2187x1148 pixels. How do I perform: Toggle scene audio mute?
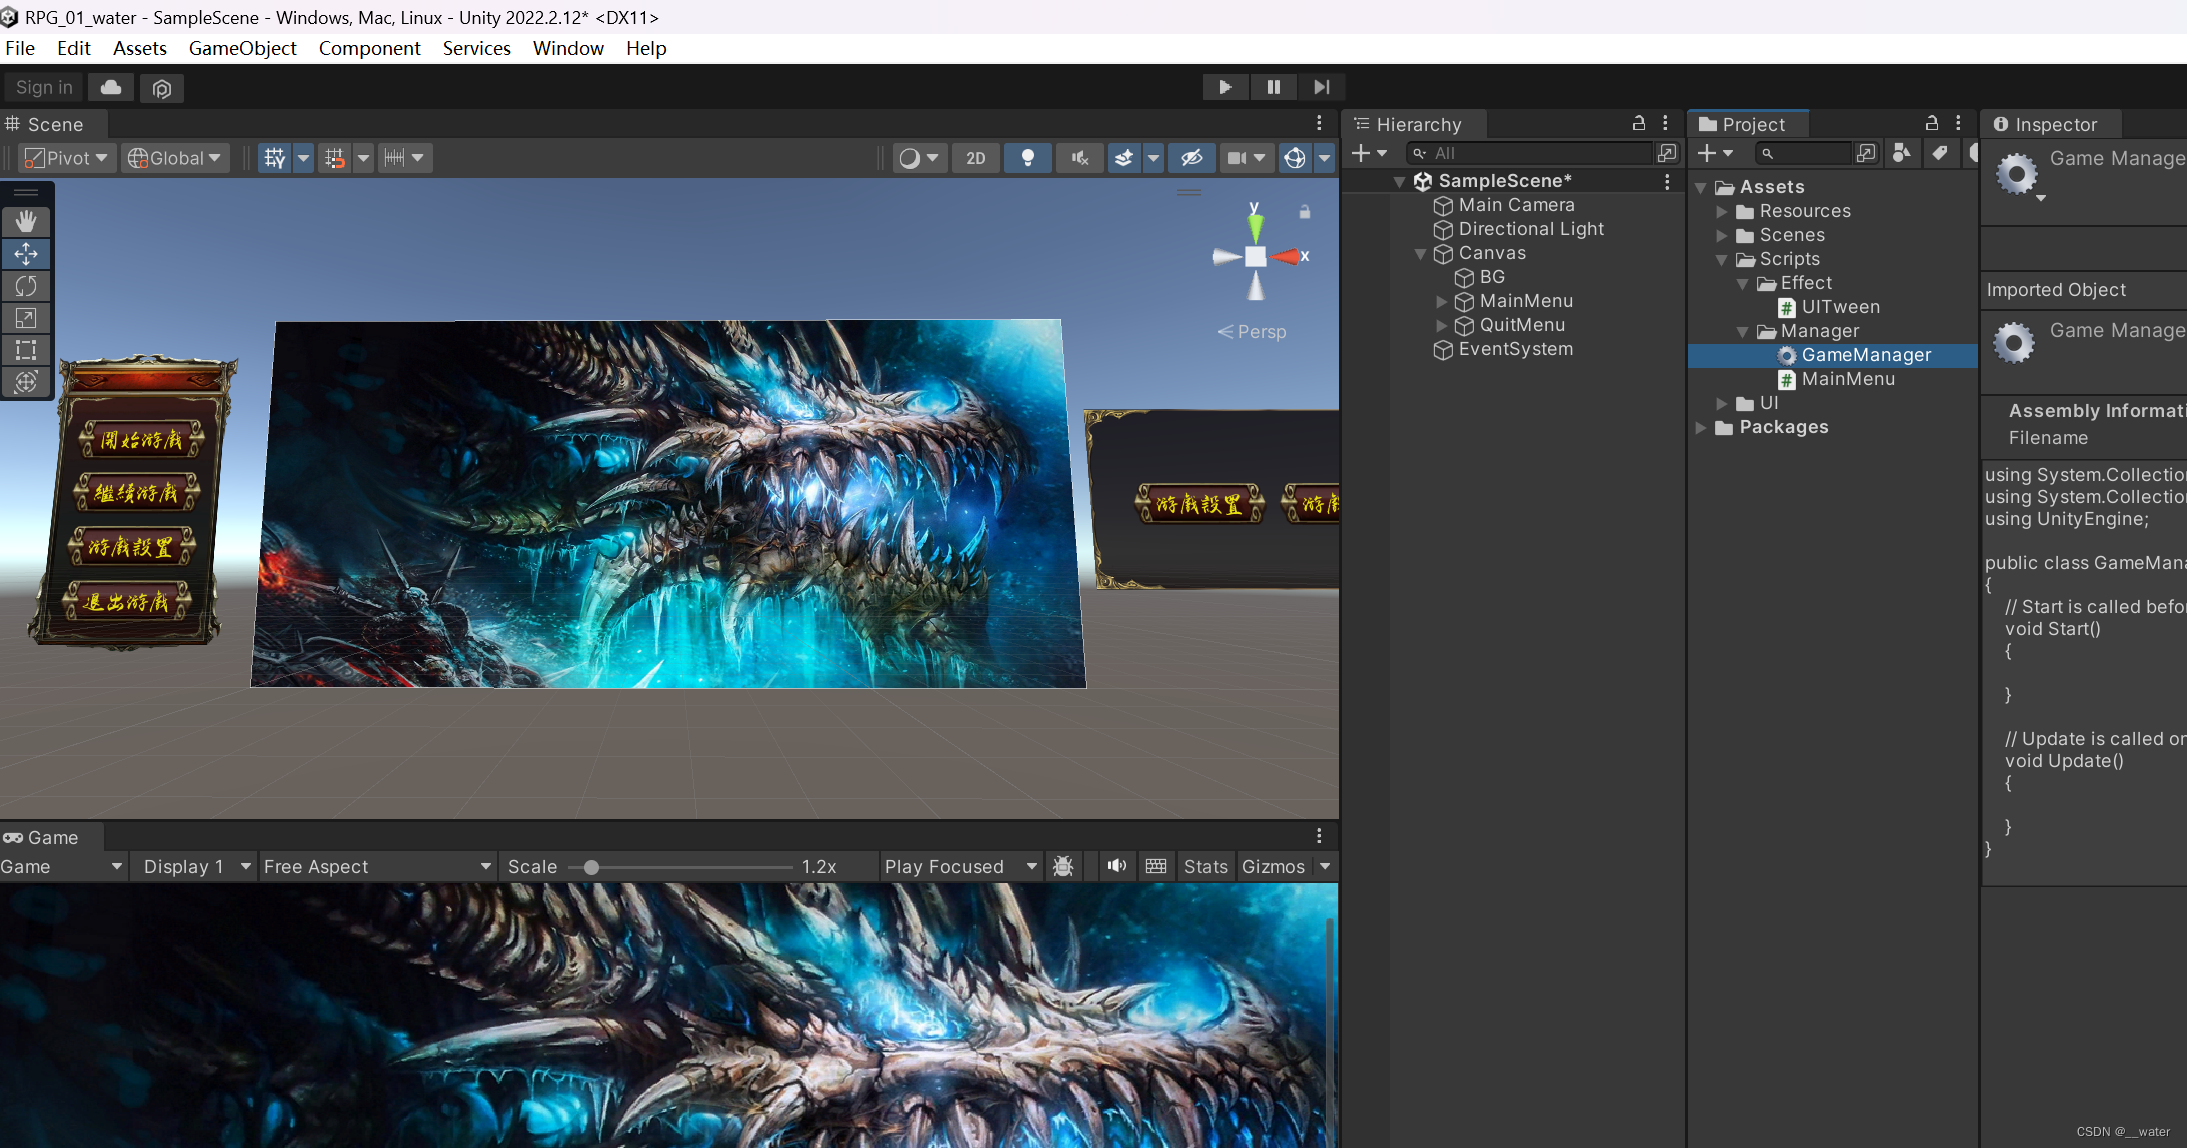pyautogui.click(x=1080, y=158)
